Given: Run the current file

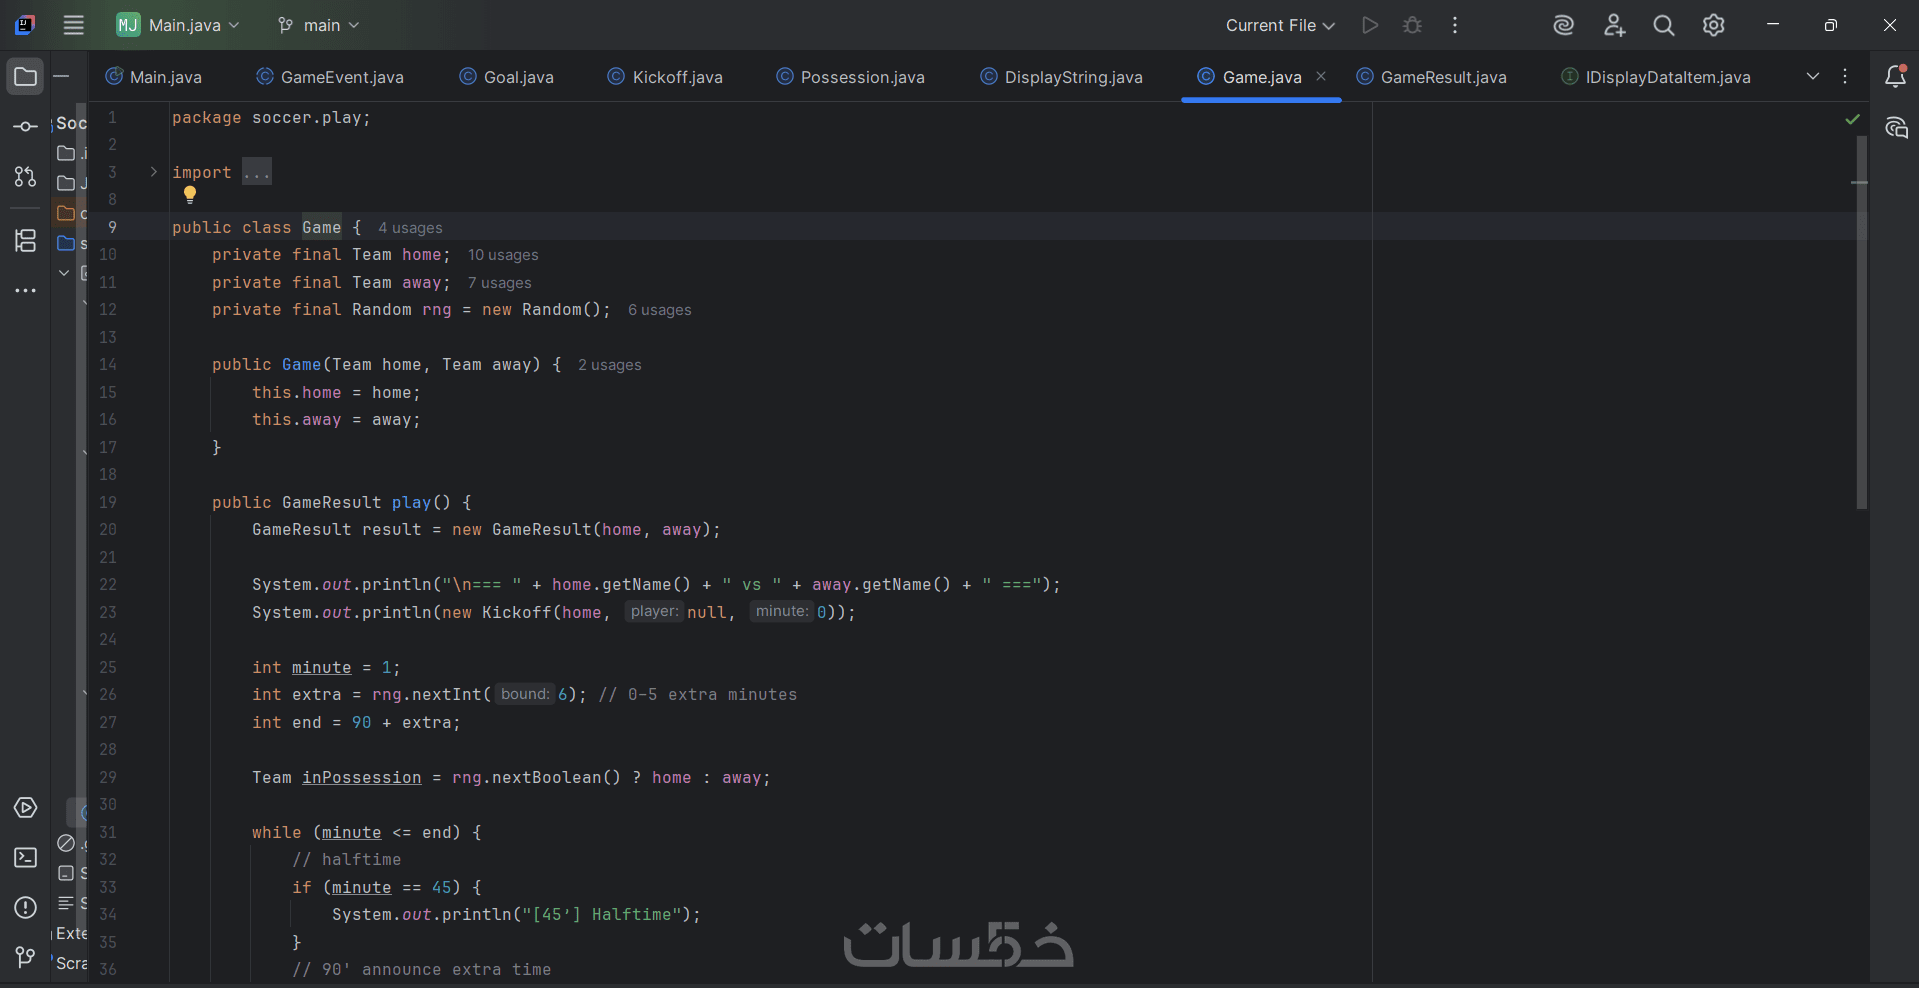Looking at the screenshot, I should [1370, 25].
